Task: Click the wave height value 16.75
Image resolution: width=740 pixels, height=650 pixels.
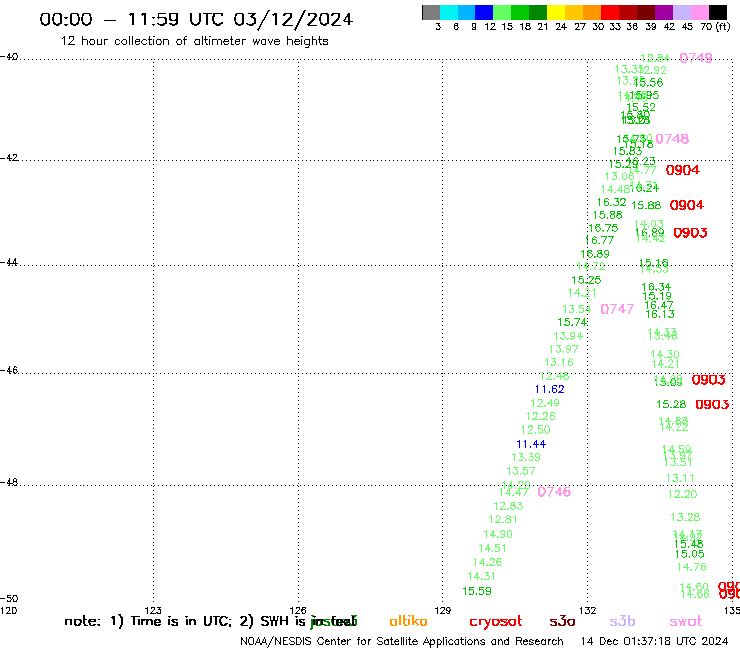Action: click(x=603, y=228)
